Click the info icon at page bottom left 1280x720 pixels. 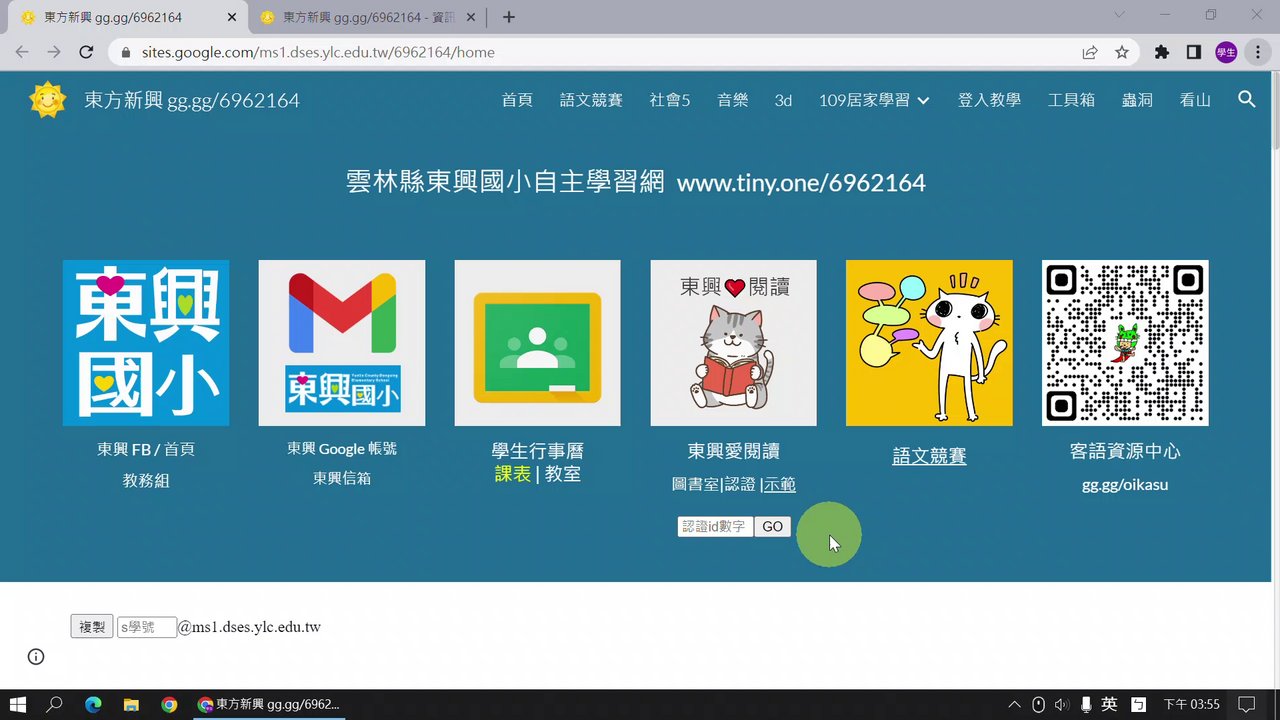click(36, 657)
